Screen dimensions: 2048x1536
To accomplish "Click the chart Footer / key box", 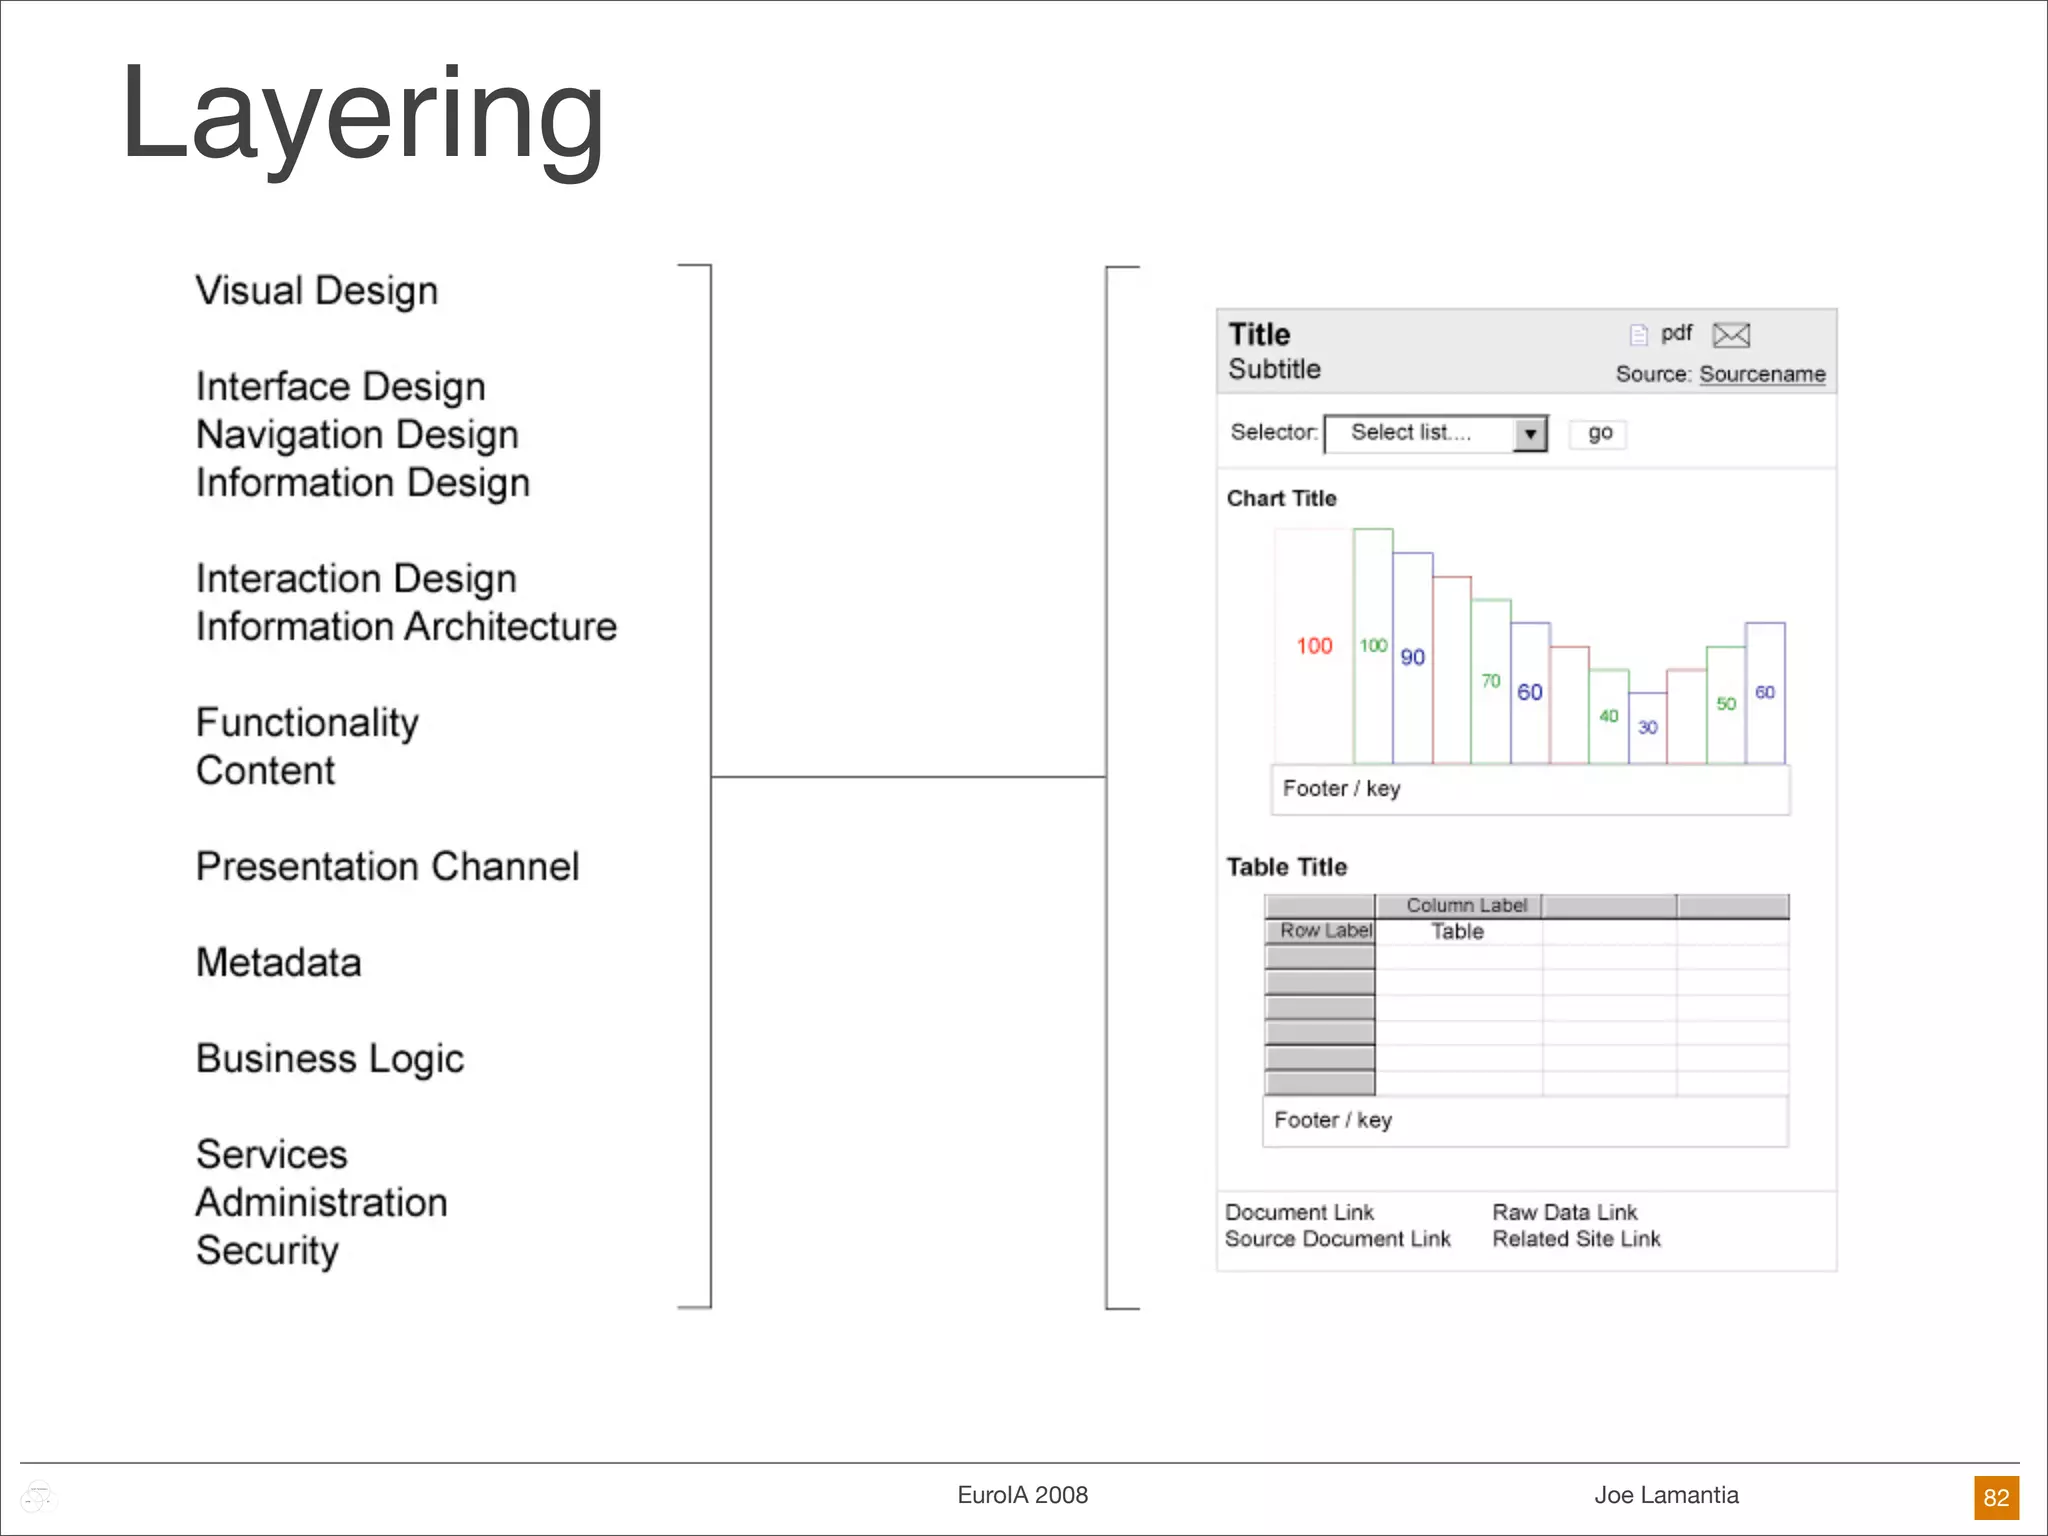I will [x=1530, y=789].
